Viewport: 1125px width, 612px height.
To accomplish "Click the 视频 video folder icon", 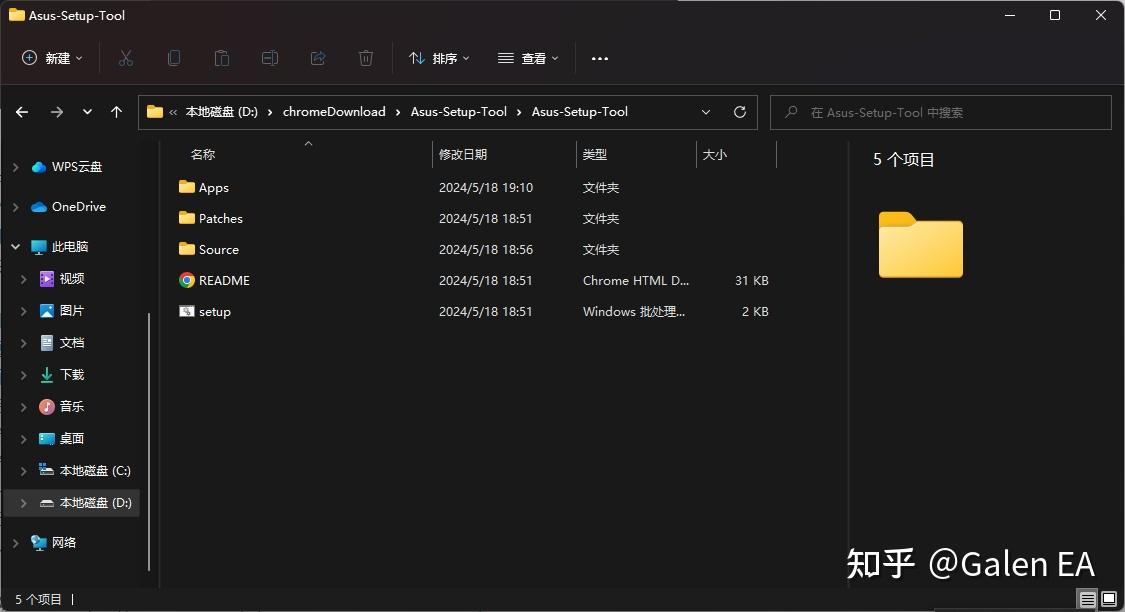I will coord(47,278).
